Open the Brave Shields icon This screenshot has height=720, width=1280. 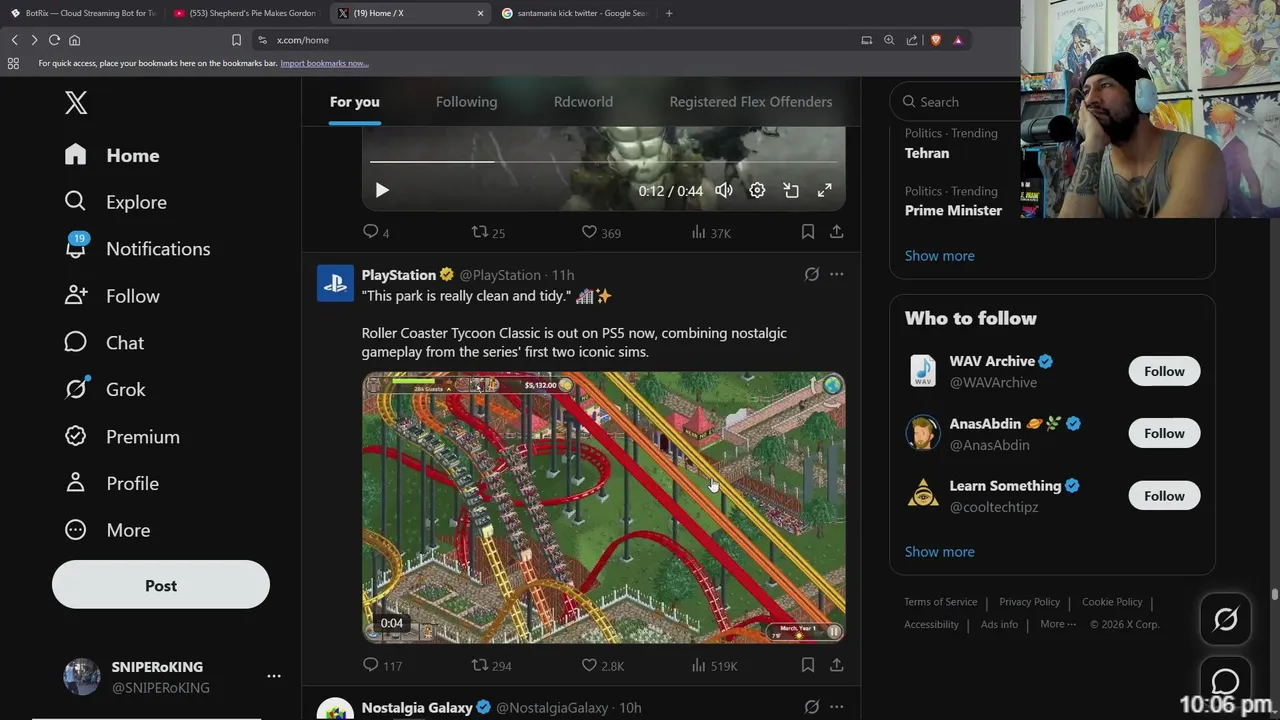click(936, 40)
